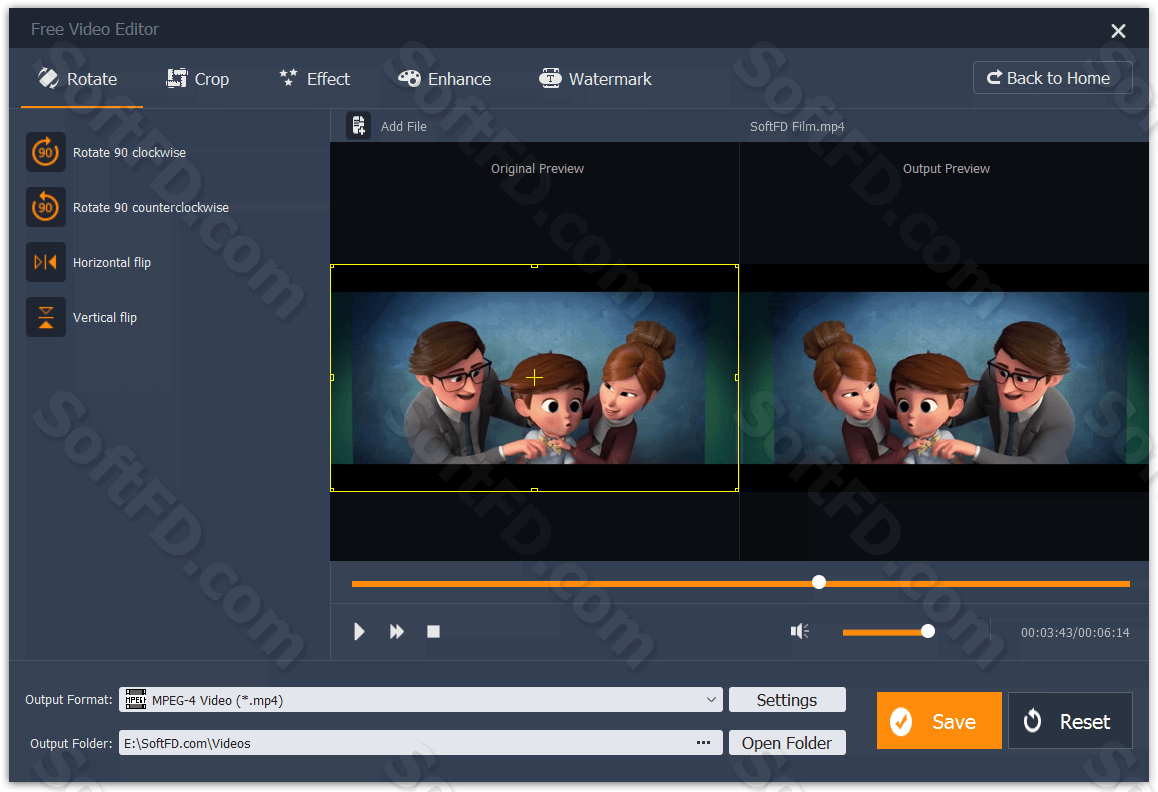This screenshot has width=1158, height=792.
Task: Click the Settings button
Action: click(x=787, y=700)
